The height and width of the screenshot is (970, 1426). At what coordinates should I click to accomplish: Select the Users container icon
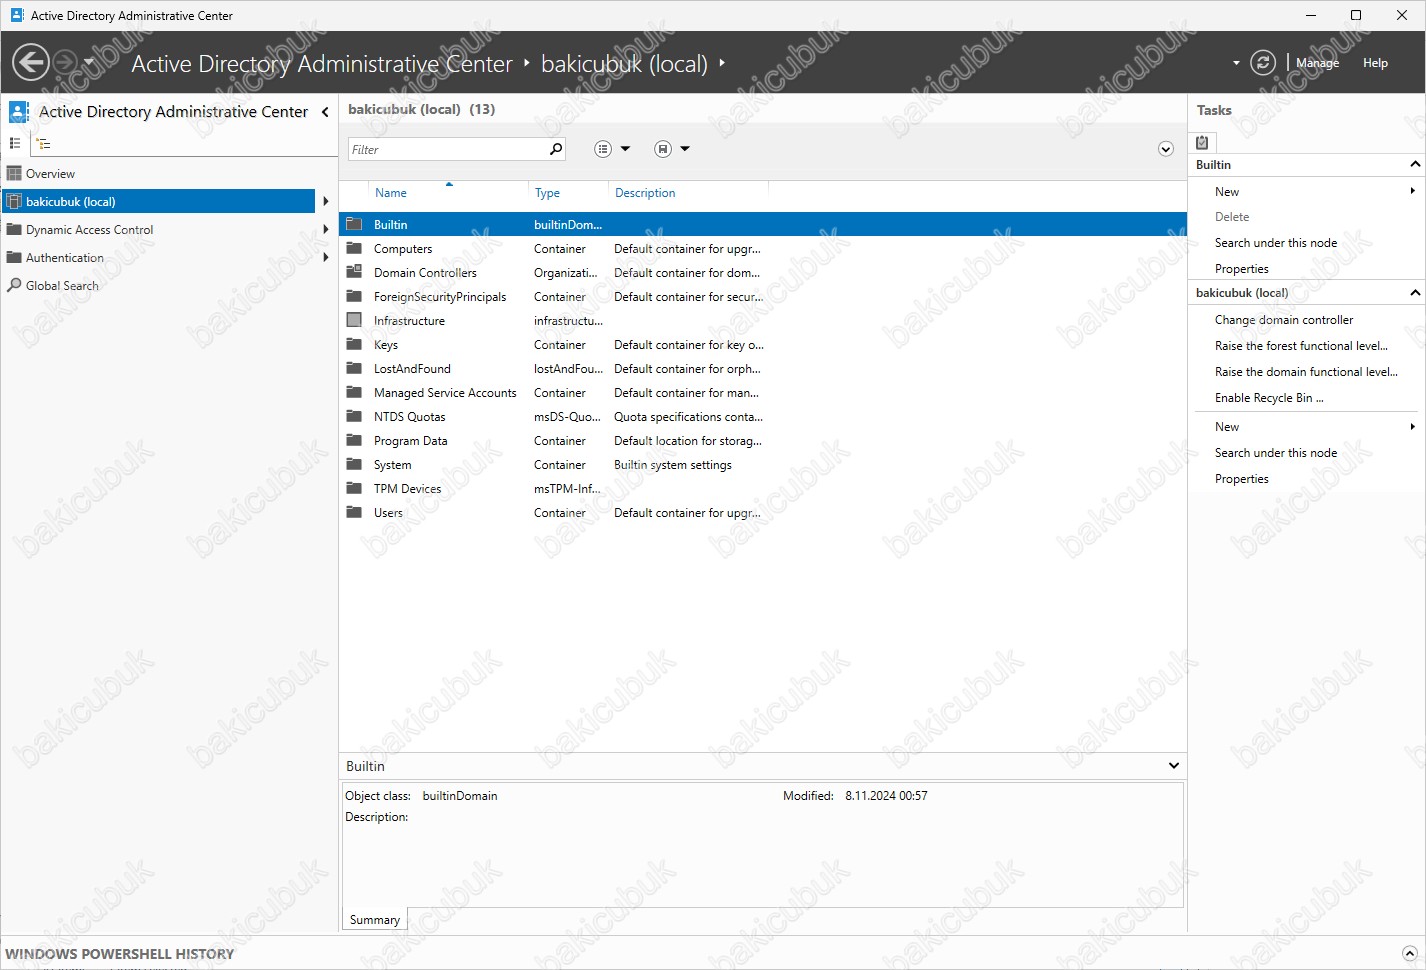354,512
